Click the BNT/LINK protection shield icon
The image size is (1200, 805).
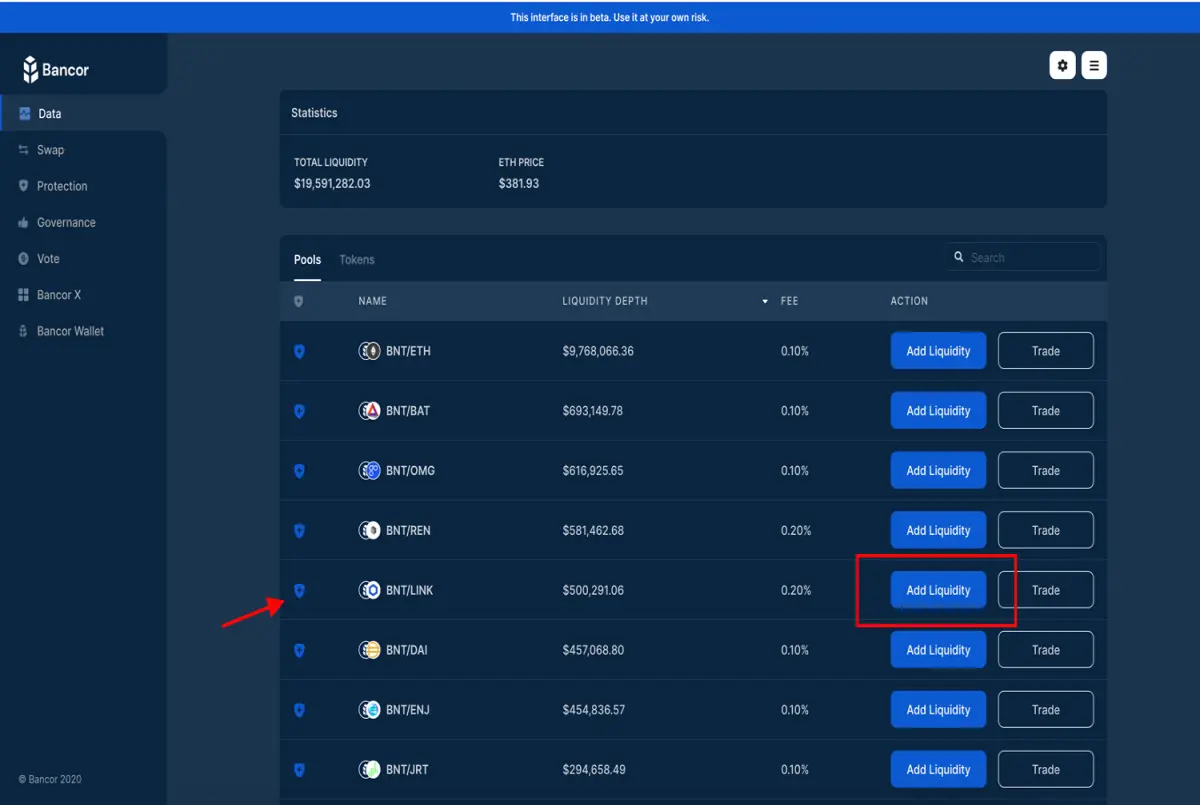pyautogui.click(x=299, y=591)
